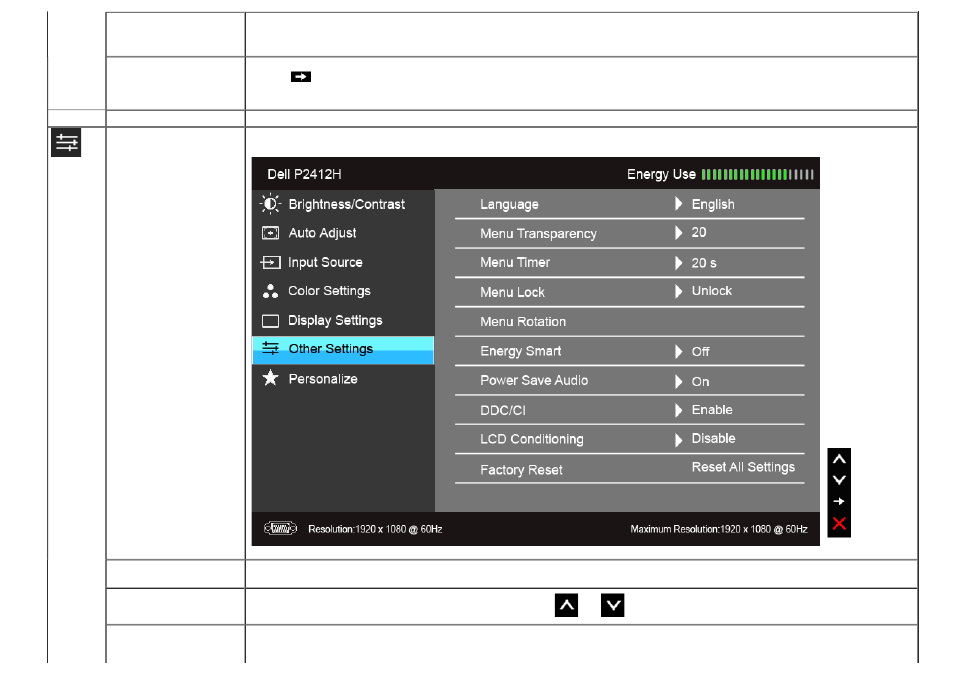Expand the Energy Smart arrow
The image size is (954, 674).
(x=678, y=352)
